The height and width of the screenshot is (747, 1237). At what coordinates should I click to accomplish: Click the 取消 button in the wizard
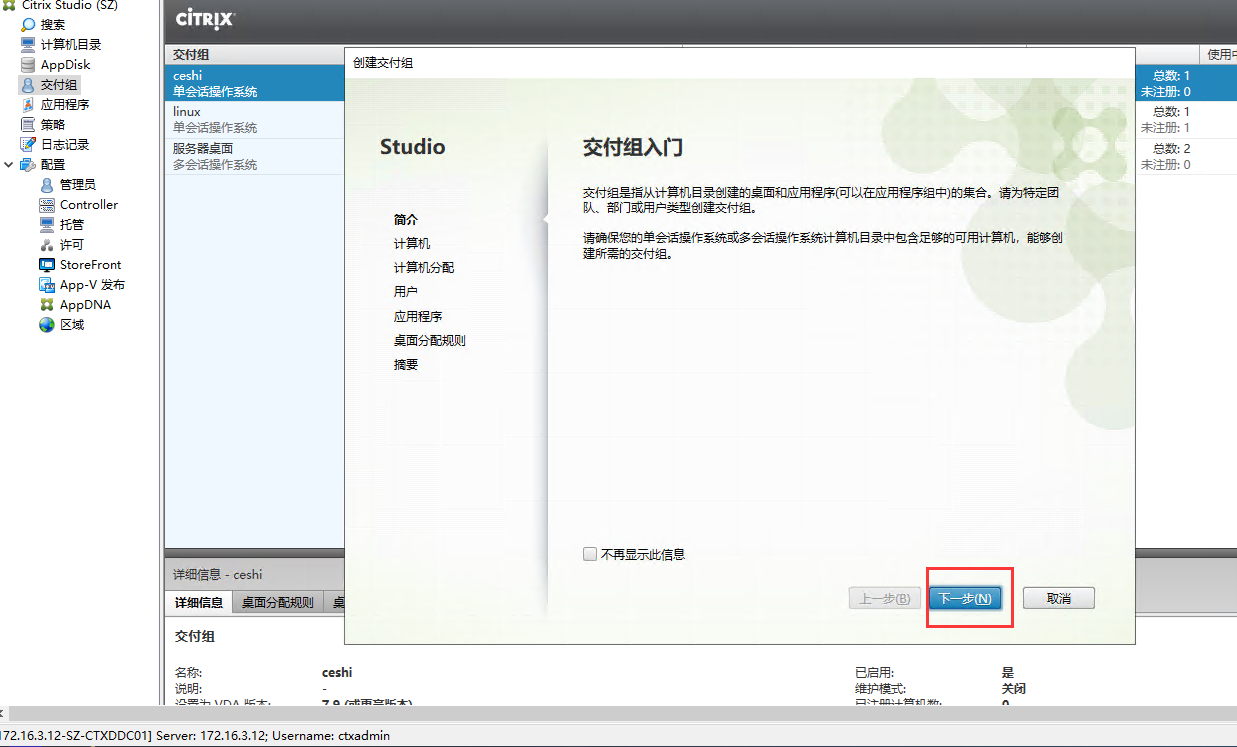(1058, 597)
